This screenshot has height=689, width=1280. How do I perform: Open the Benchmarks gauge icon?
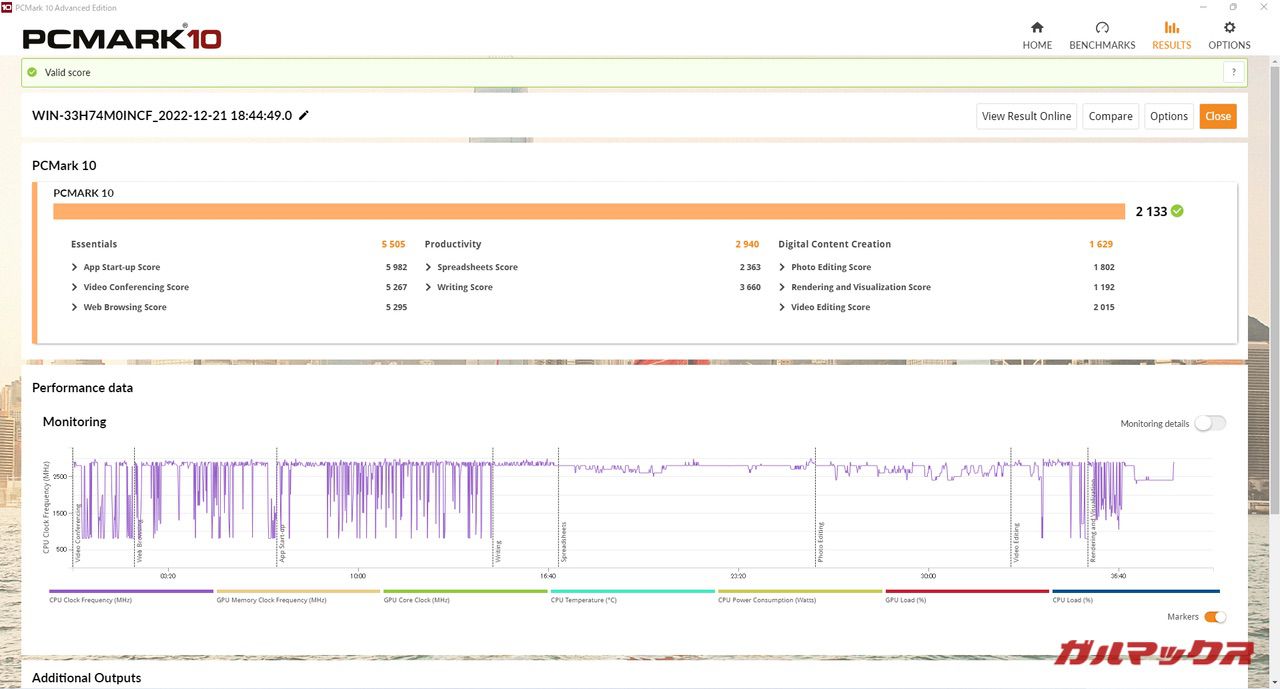[1102, 28]
